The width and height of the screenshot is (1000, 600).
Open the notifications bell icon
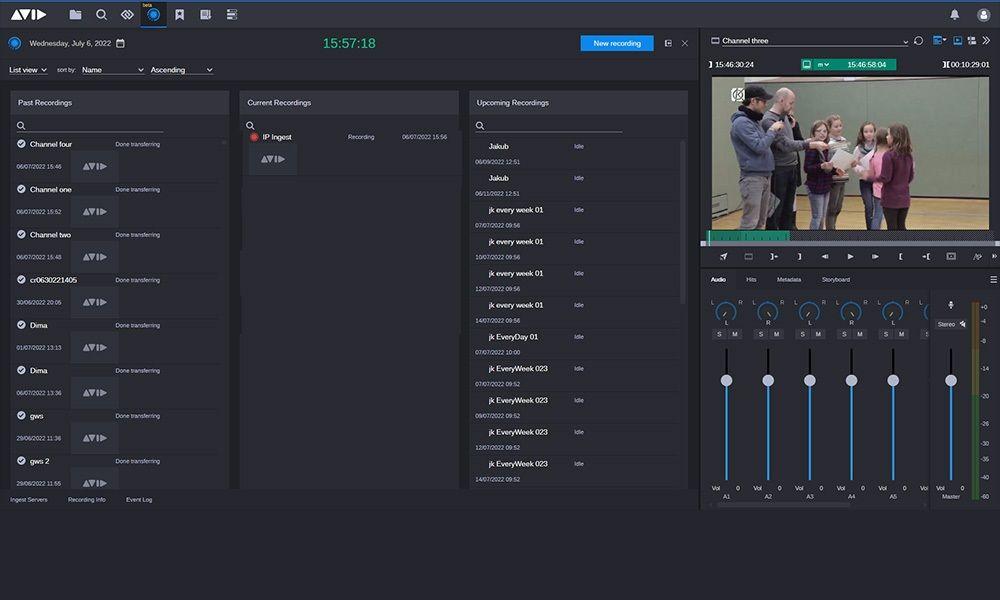(954, 15)
